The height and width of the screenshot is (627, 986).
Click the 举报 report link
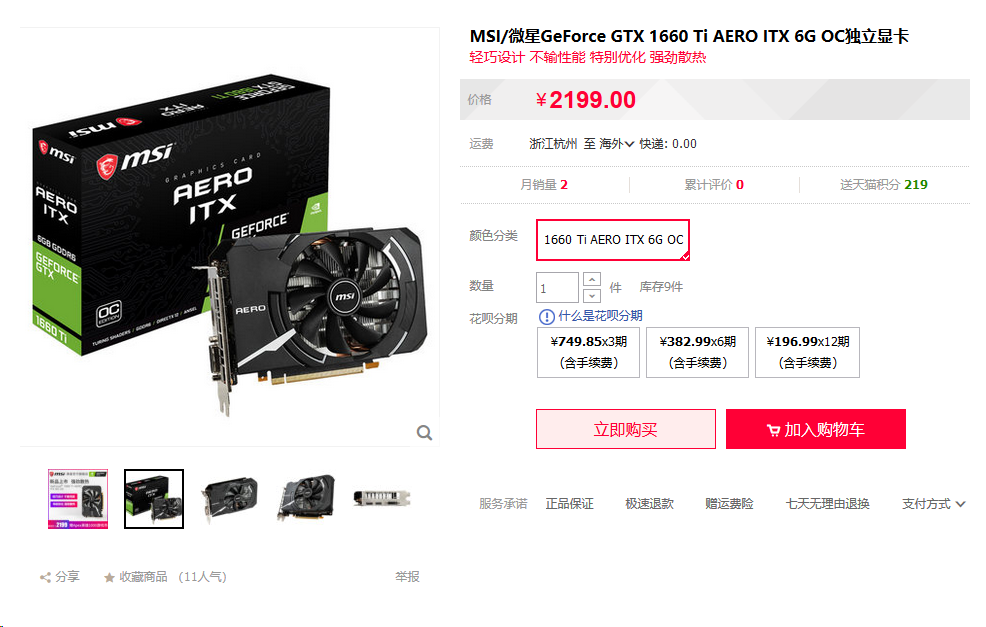(x=407, y=577)
